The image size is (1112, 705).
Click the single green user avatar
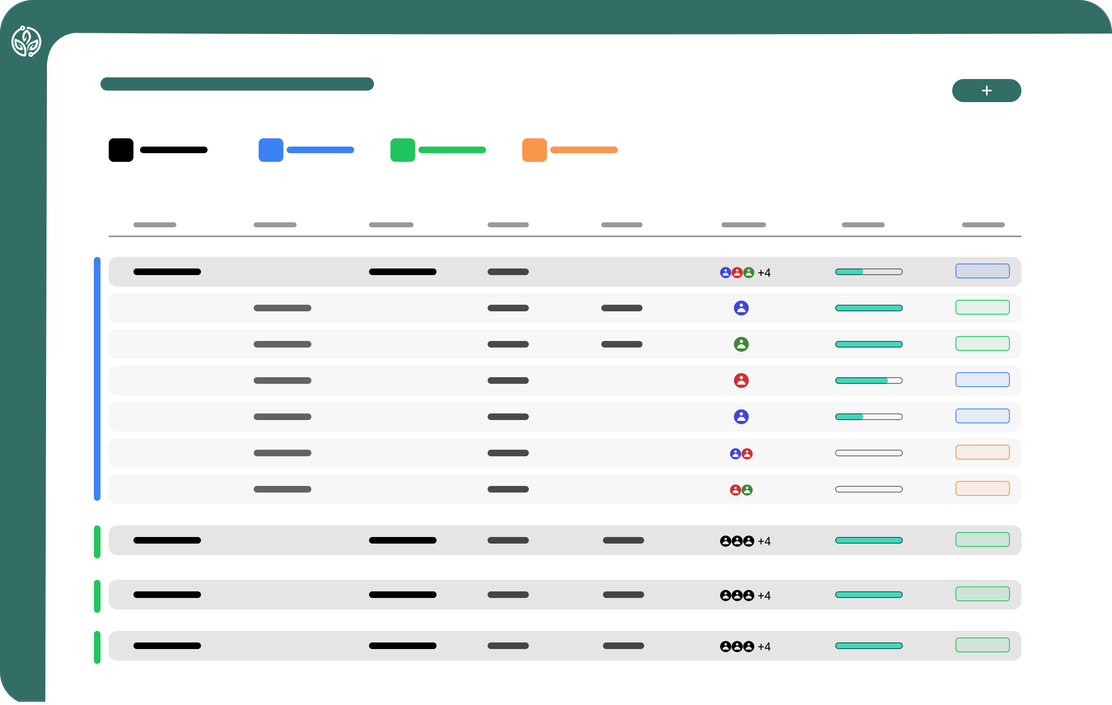[x=741, y=344]
